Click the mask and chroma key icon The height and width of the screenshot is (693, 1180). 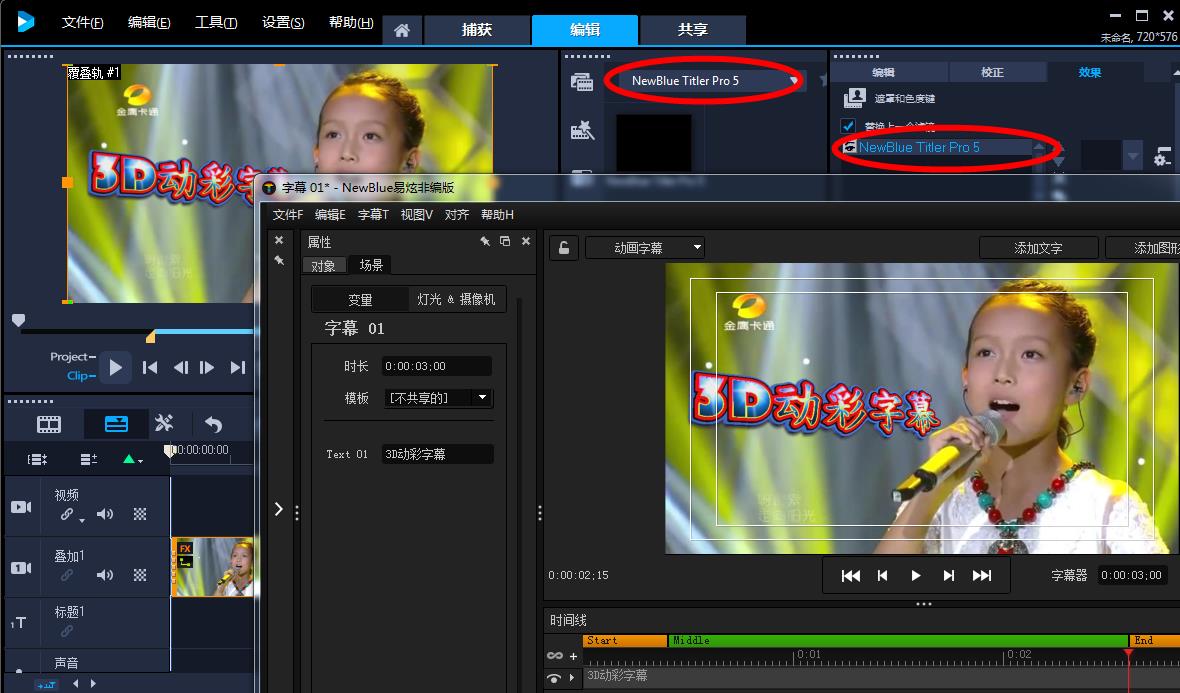click(x=854, y=98)
